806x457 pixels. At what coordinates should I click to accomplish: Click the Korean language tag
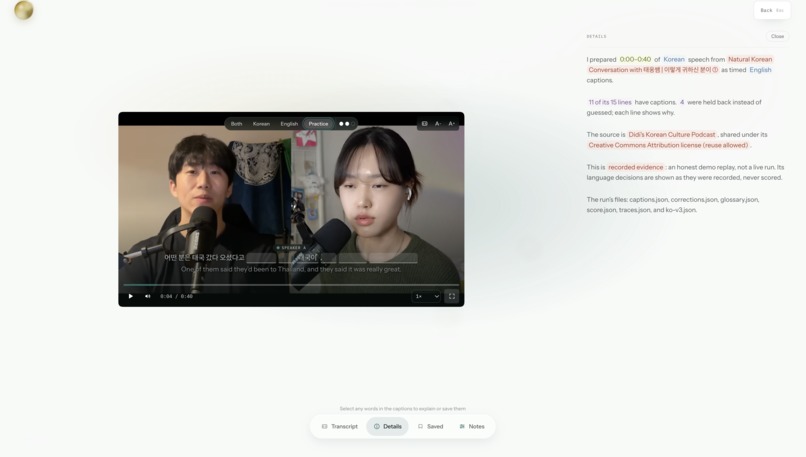point(674,59)
